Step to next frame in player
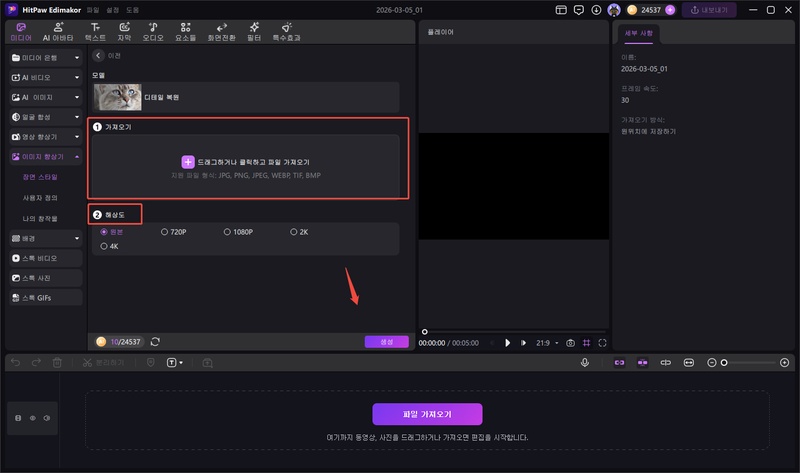 [x=523, y=343]
